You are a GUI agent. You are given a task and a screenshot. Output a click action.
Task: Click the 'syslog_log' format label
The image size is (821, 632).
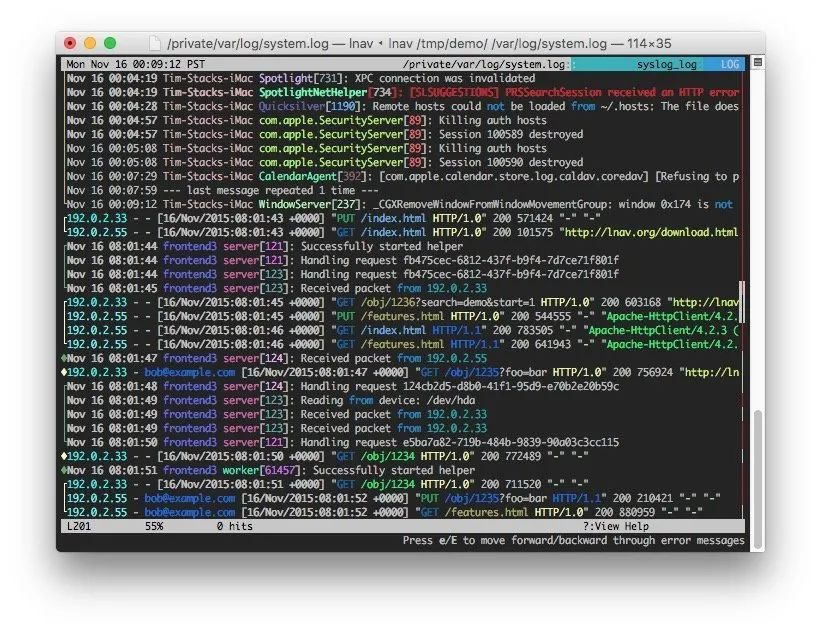pos(667,64)
